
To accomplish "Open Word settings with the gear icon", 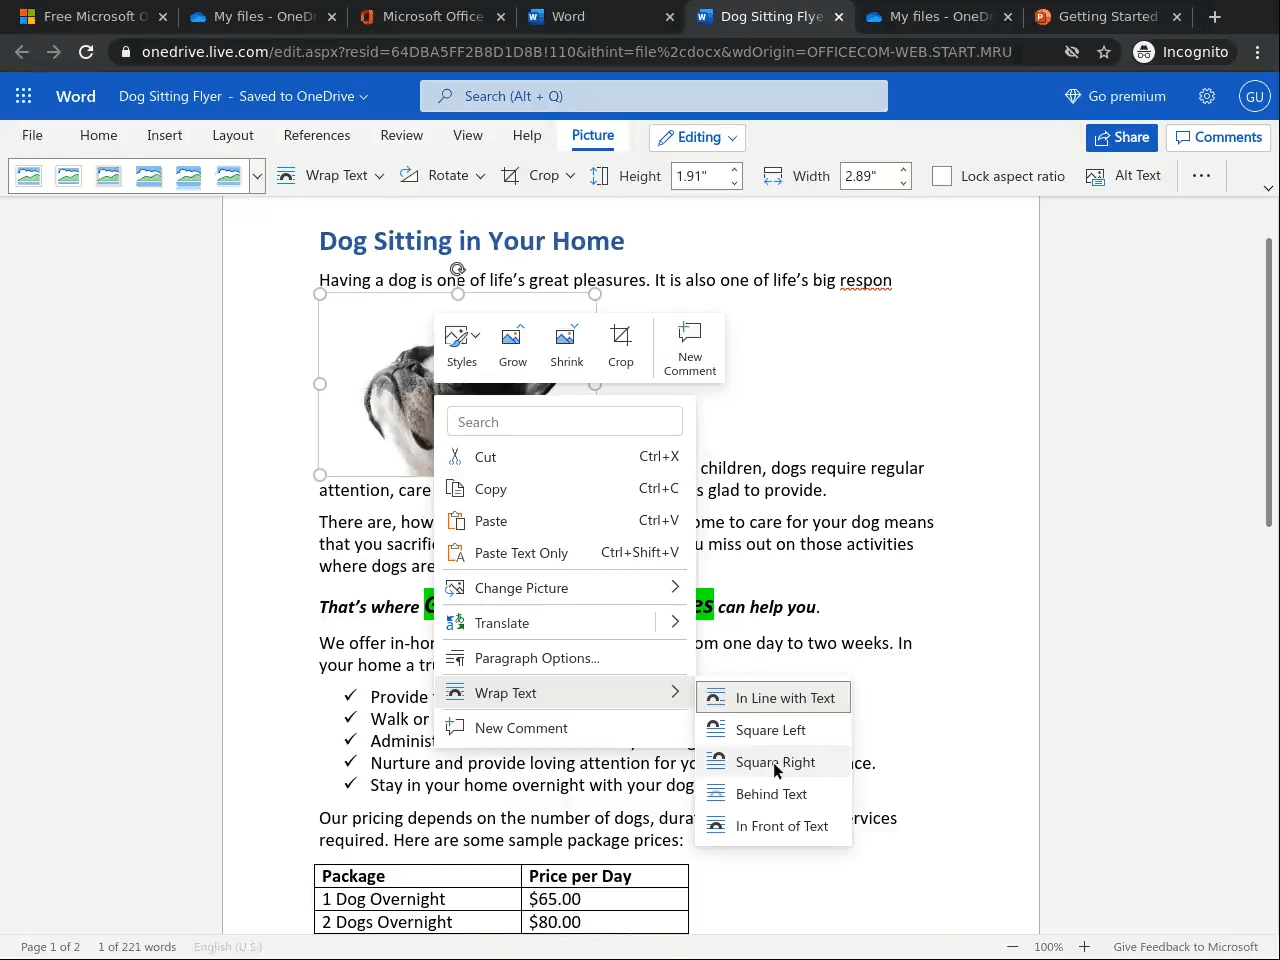I will 1207,96.
